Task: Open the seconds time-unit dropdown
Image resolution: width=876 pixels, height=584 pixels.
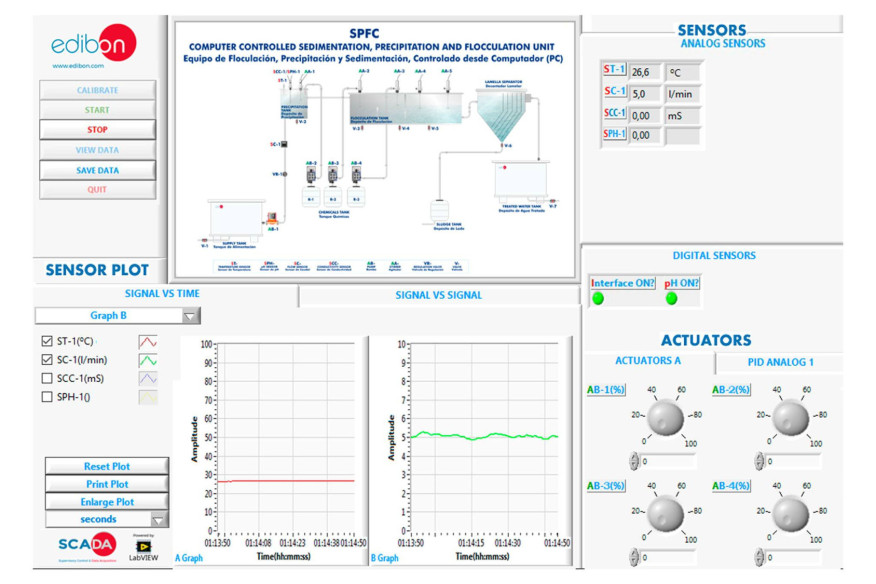Action: (x=161, y=519)
